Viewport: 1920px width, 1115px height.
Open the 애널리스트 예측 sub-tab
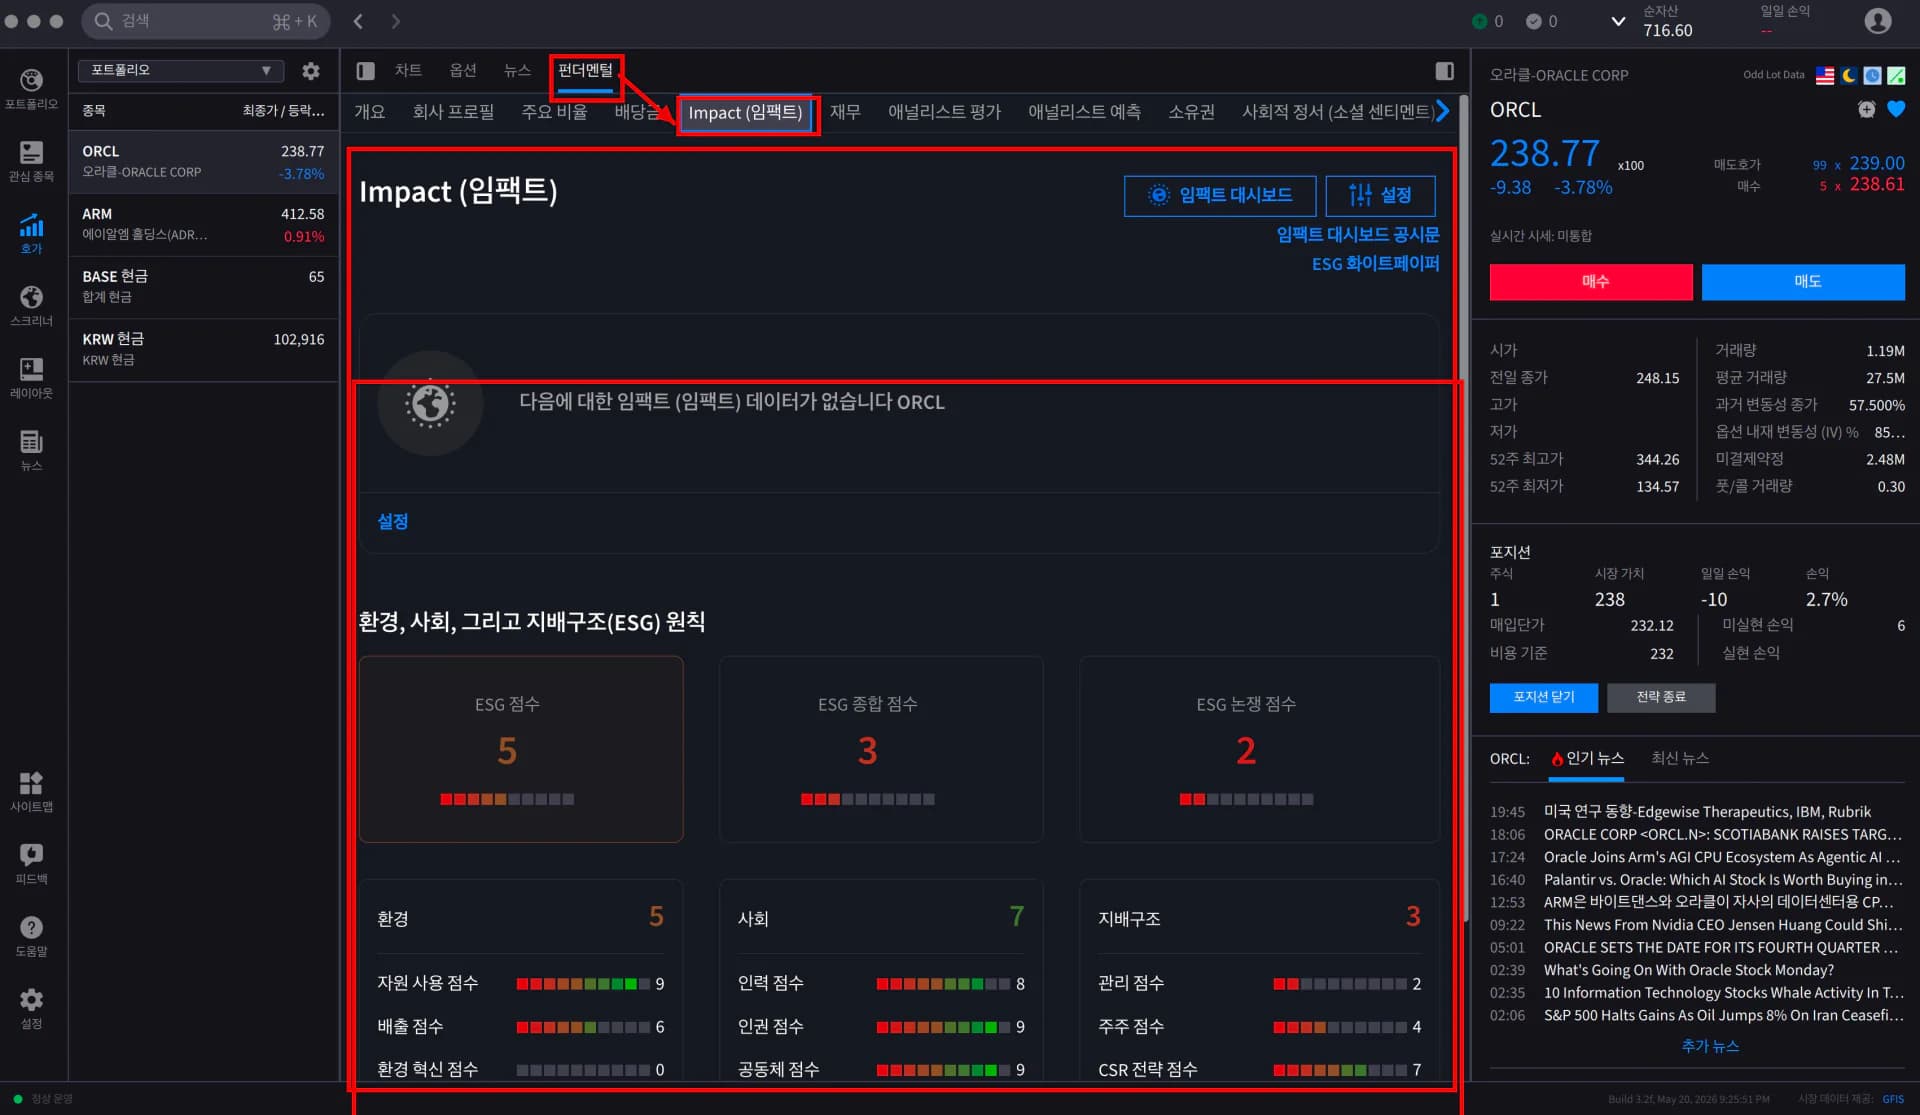tap(1084, 112)
